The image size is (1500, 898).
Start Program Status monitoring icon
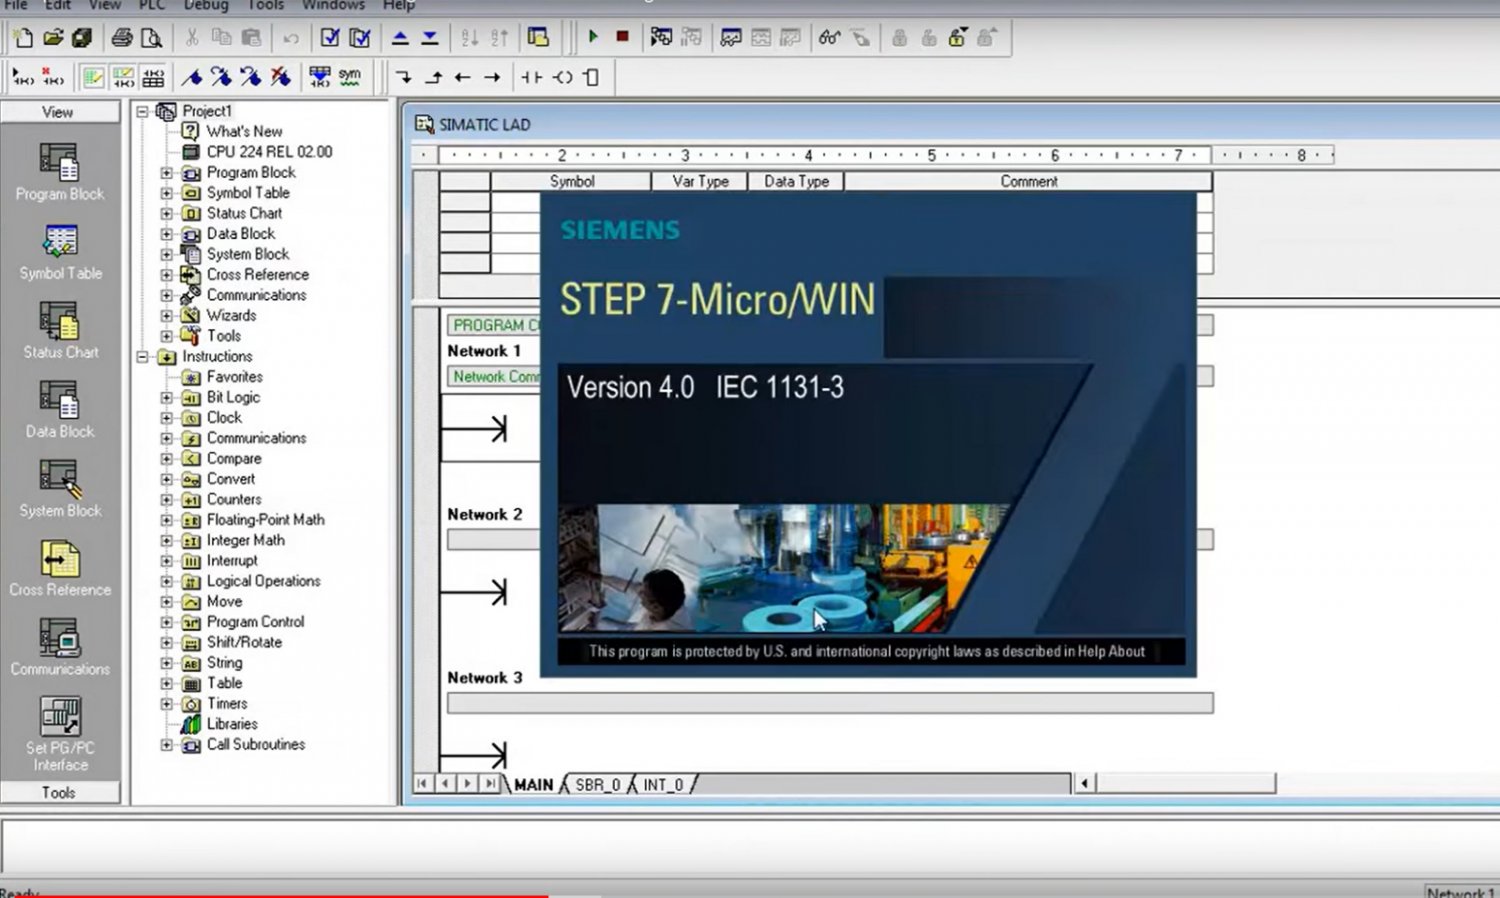[x=661, y=37]
